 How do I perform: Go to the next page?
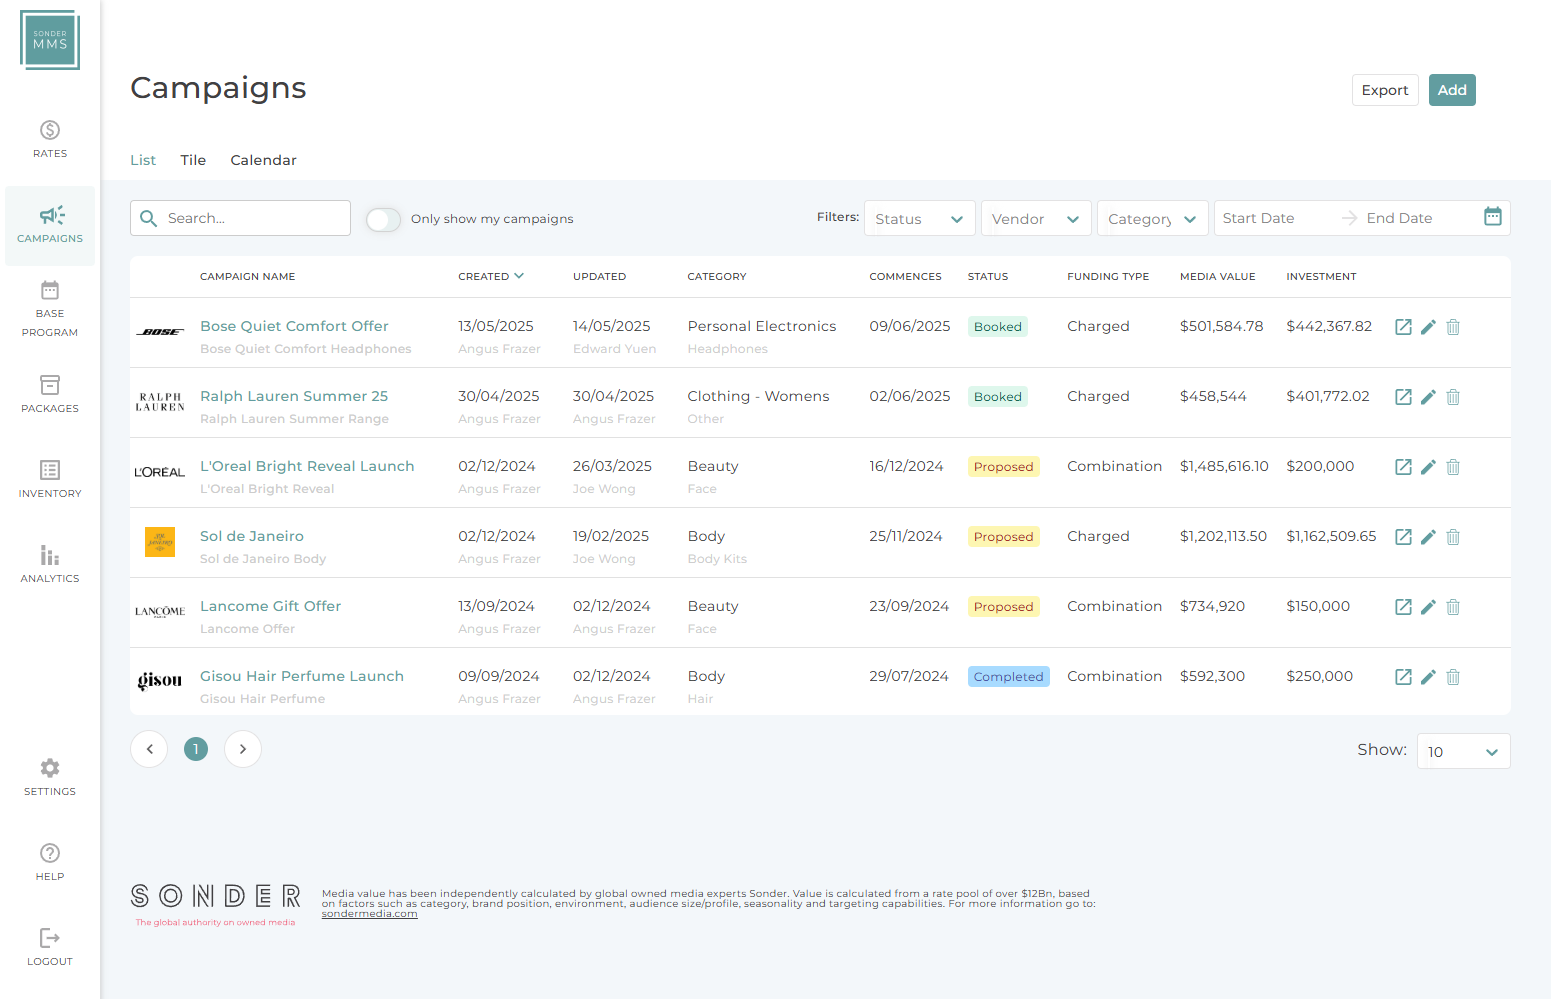coord(243,749)
